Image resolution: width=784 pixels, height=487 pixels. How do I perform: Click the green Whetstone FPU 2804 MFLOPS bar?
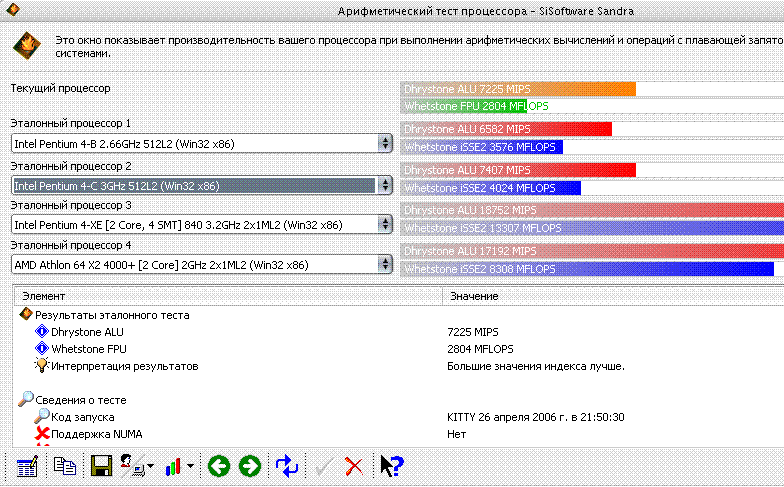click(x=464, y=106)
